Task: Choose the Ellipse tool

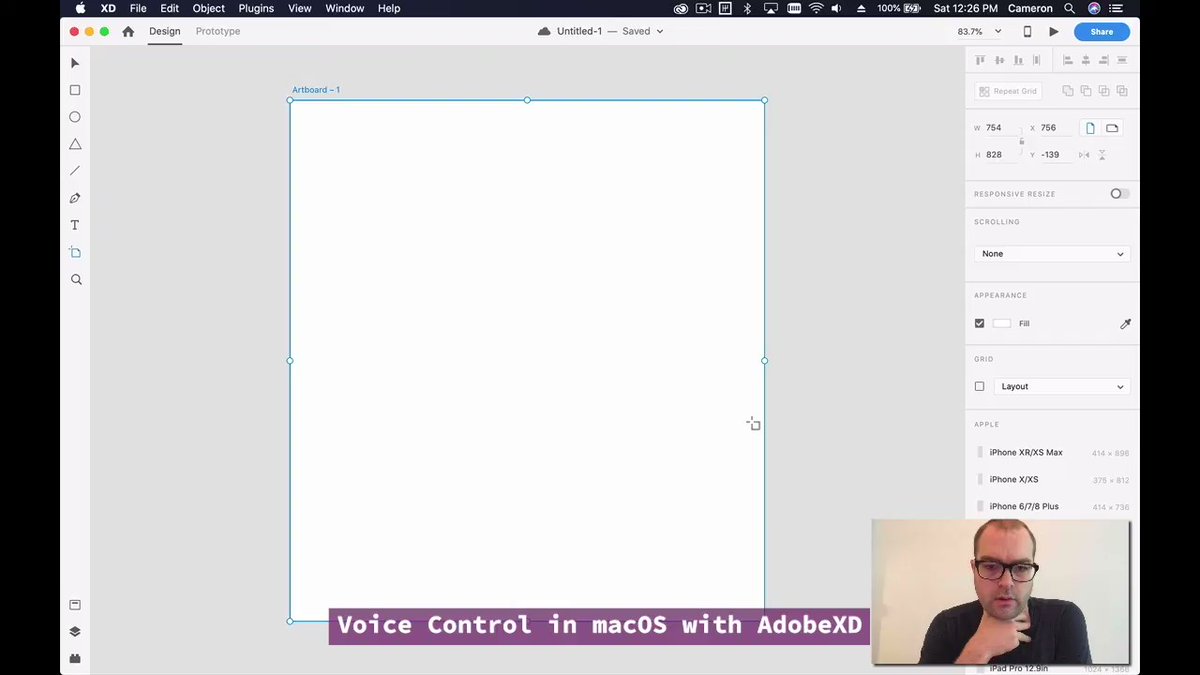Action: click(75, 117)
